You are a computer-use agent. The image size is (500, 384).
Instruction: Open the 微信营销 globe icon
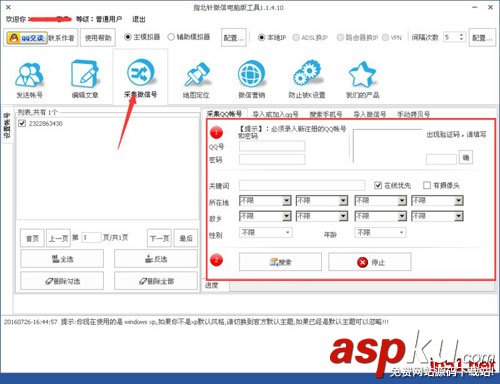click(251, 80)
